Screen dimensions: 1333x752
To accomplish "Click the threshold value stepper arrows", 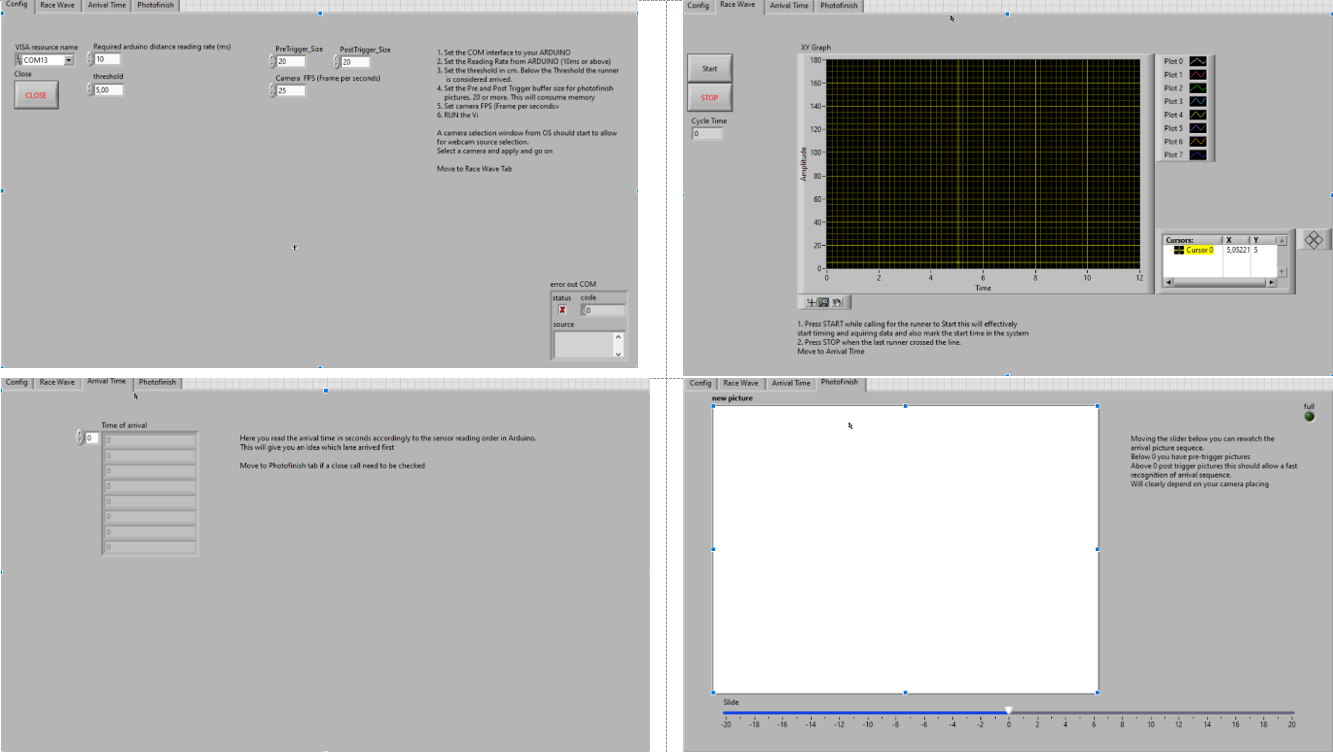I will click(x=89, y=90).
